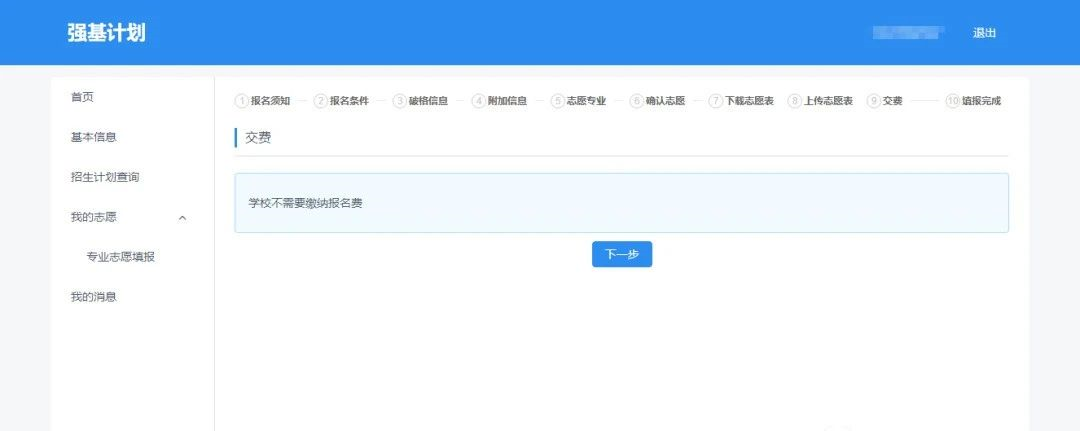Open 招生计划查询 in the sidebar
This screenshot has height=431, width=1080.
[105, 177]
